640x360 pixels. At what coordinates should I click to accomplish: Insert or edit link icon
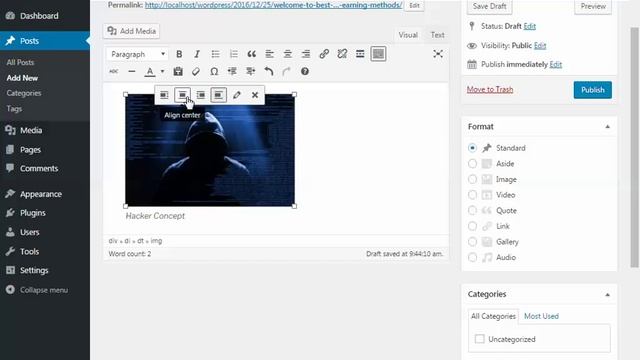324,54
